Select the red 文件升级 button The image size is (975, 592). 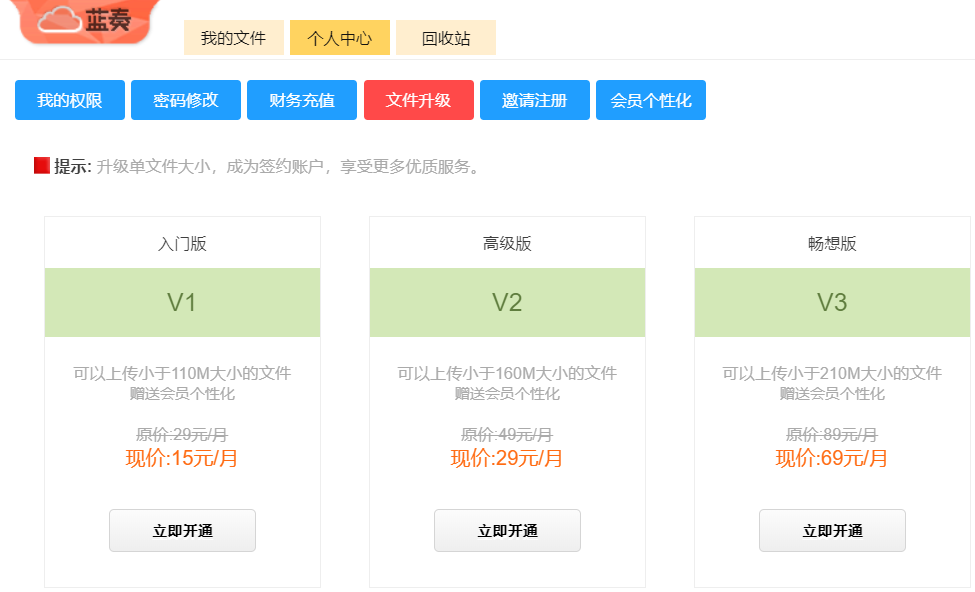[419, 100]
